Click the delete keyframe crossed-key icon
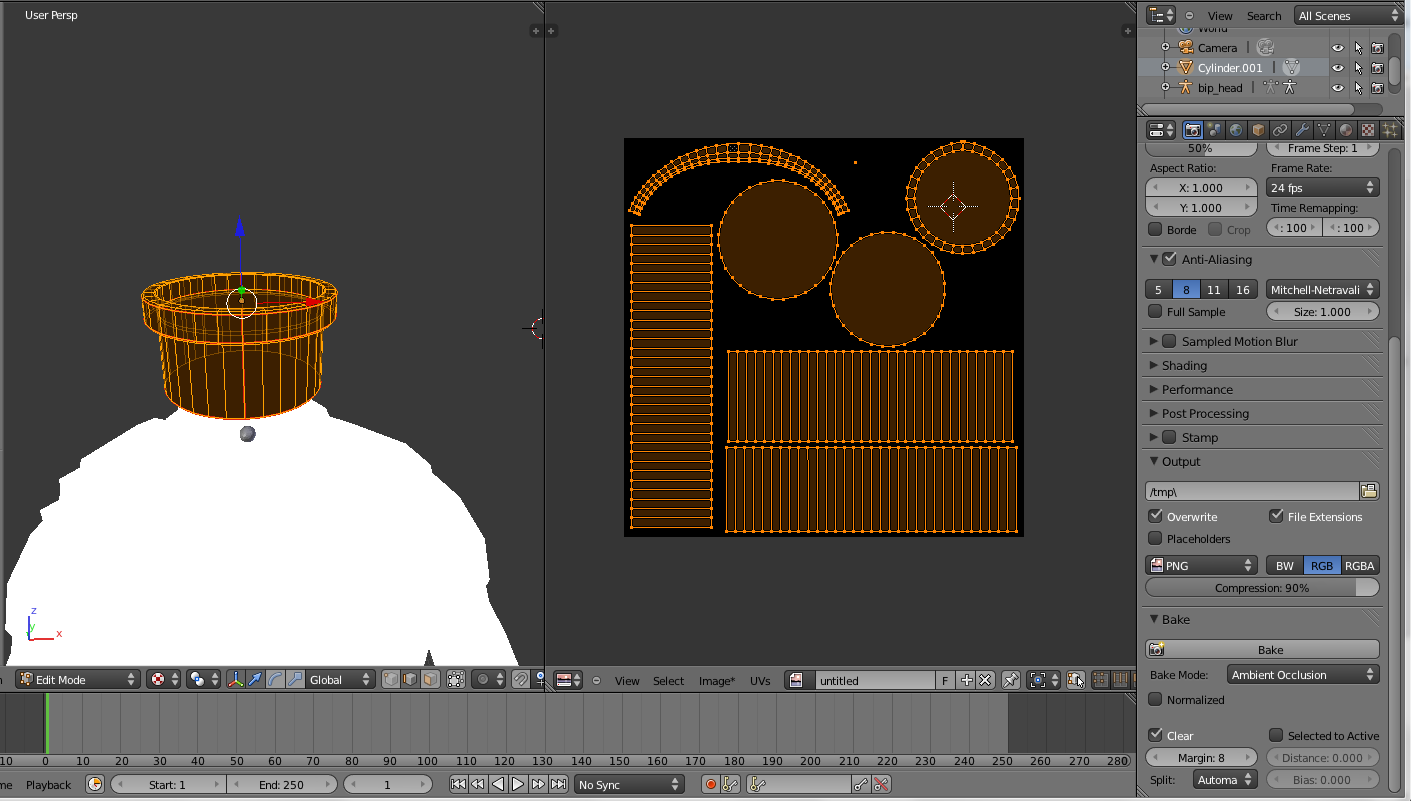 [882, 785]
